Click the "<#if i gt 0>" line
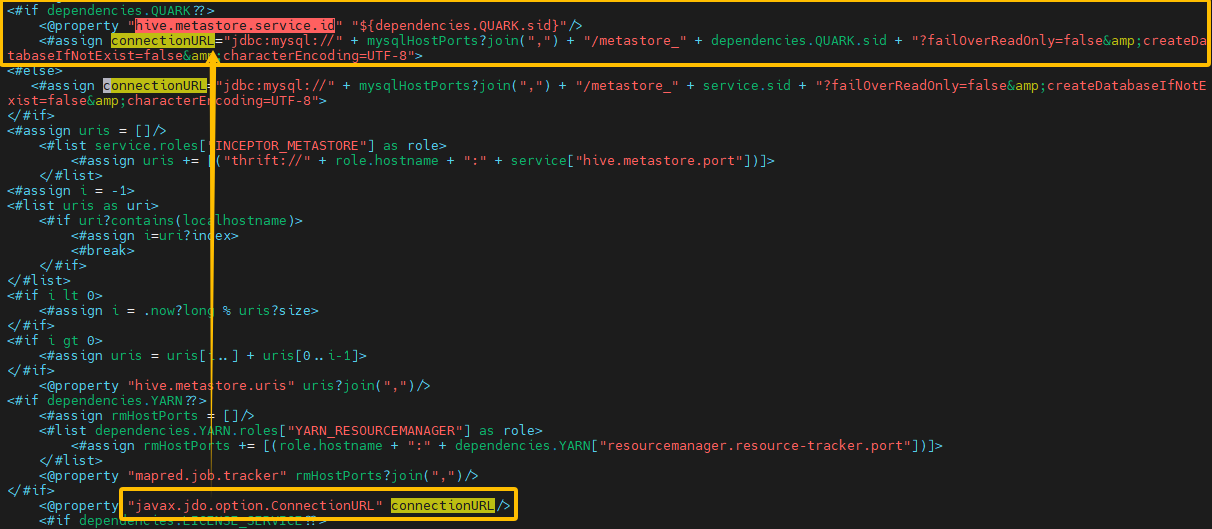 pyautogui.click(x=54, y=341)
